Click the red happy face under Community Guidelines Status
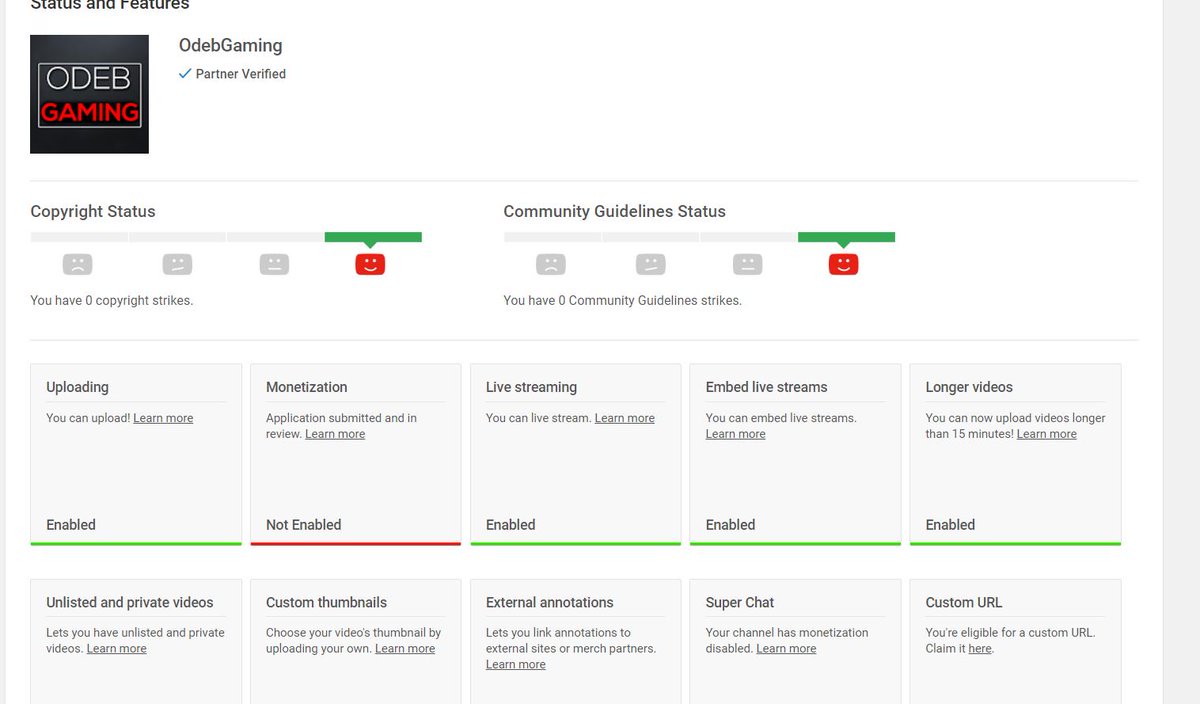Screen dimensions: 1200x704 pos(843,264)
